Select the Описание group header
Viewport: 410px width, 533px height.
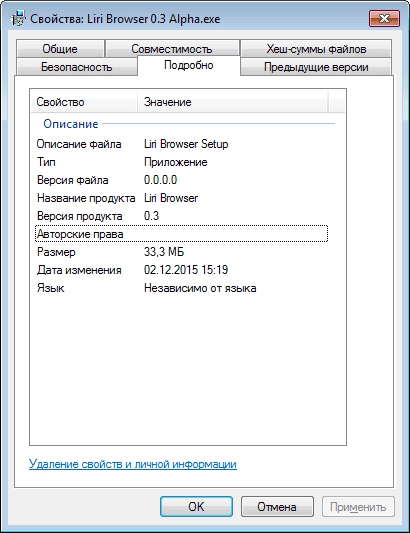tap(71, 124)
